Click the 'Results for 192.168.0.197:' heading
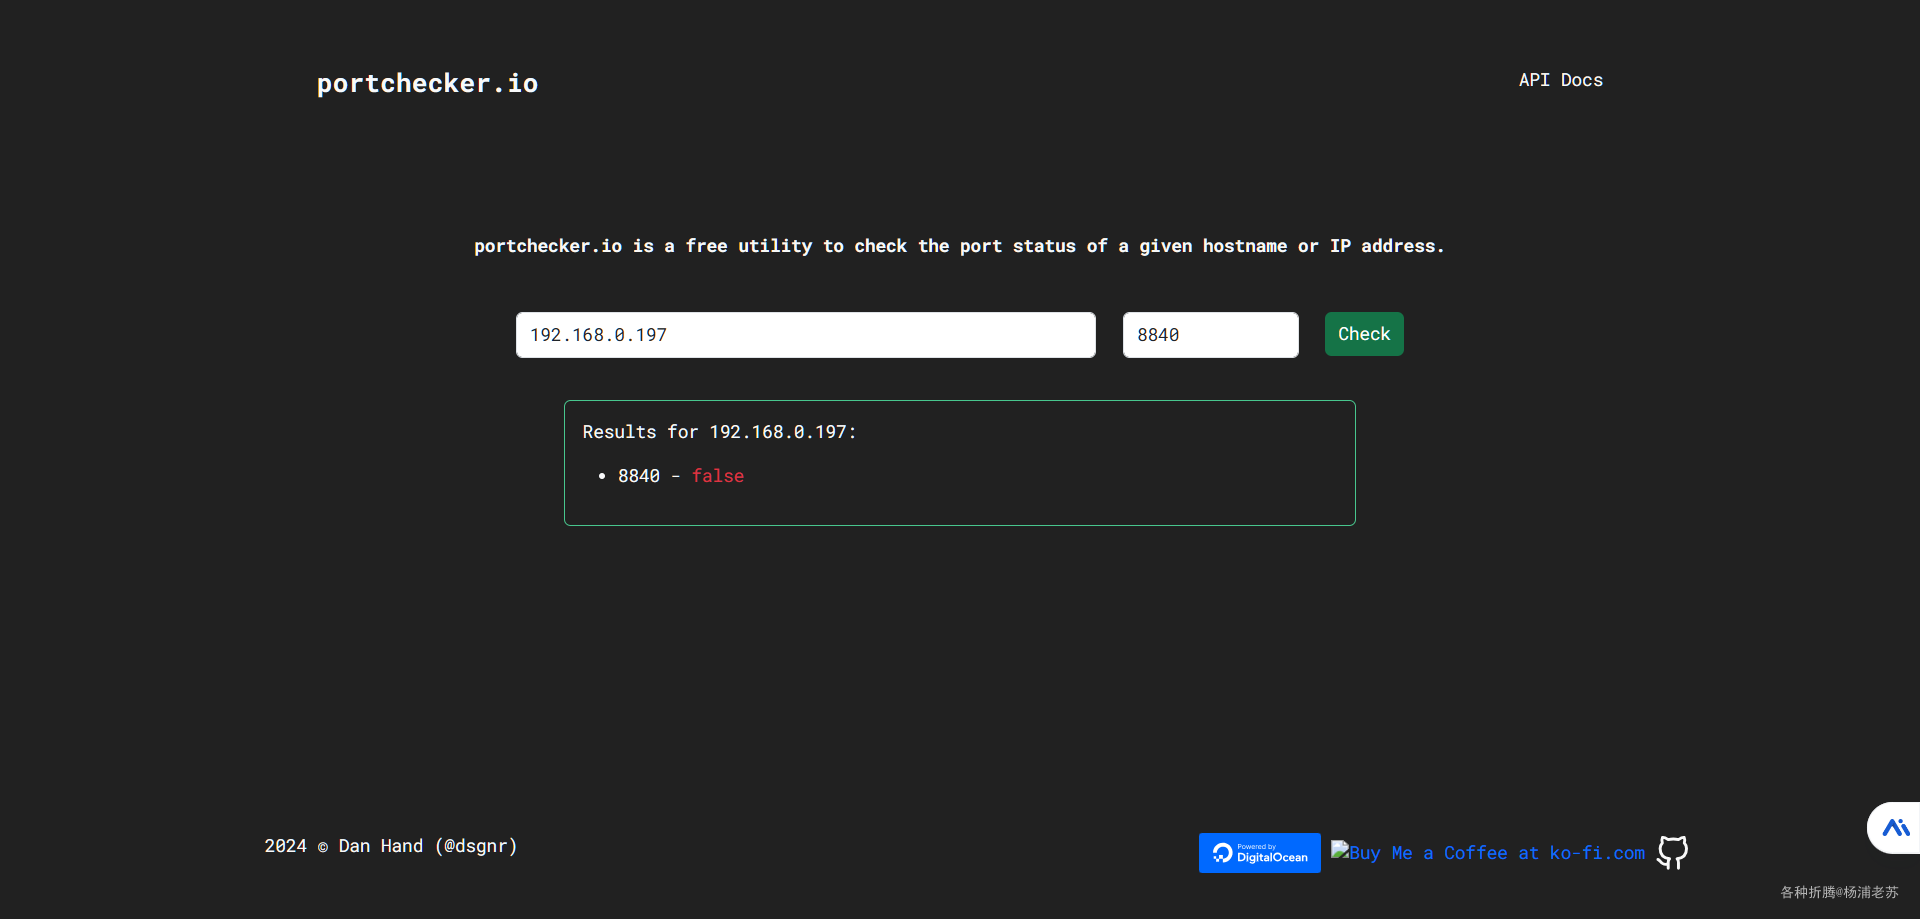1920x919 pixels. (x=720, y=432)
